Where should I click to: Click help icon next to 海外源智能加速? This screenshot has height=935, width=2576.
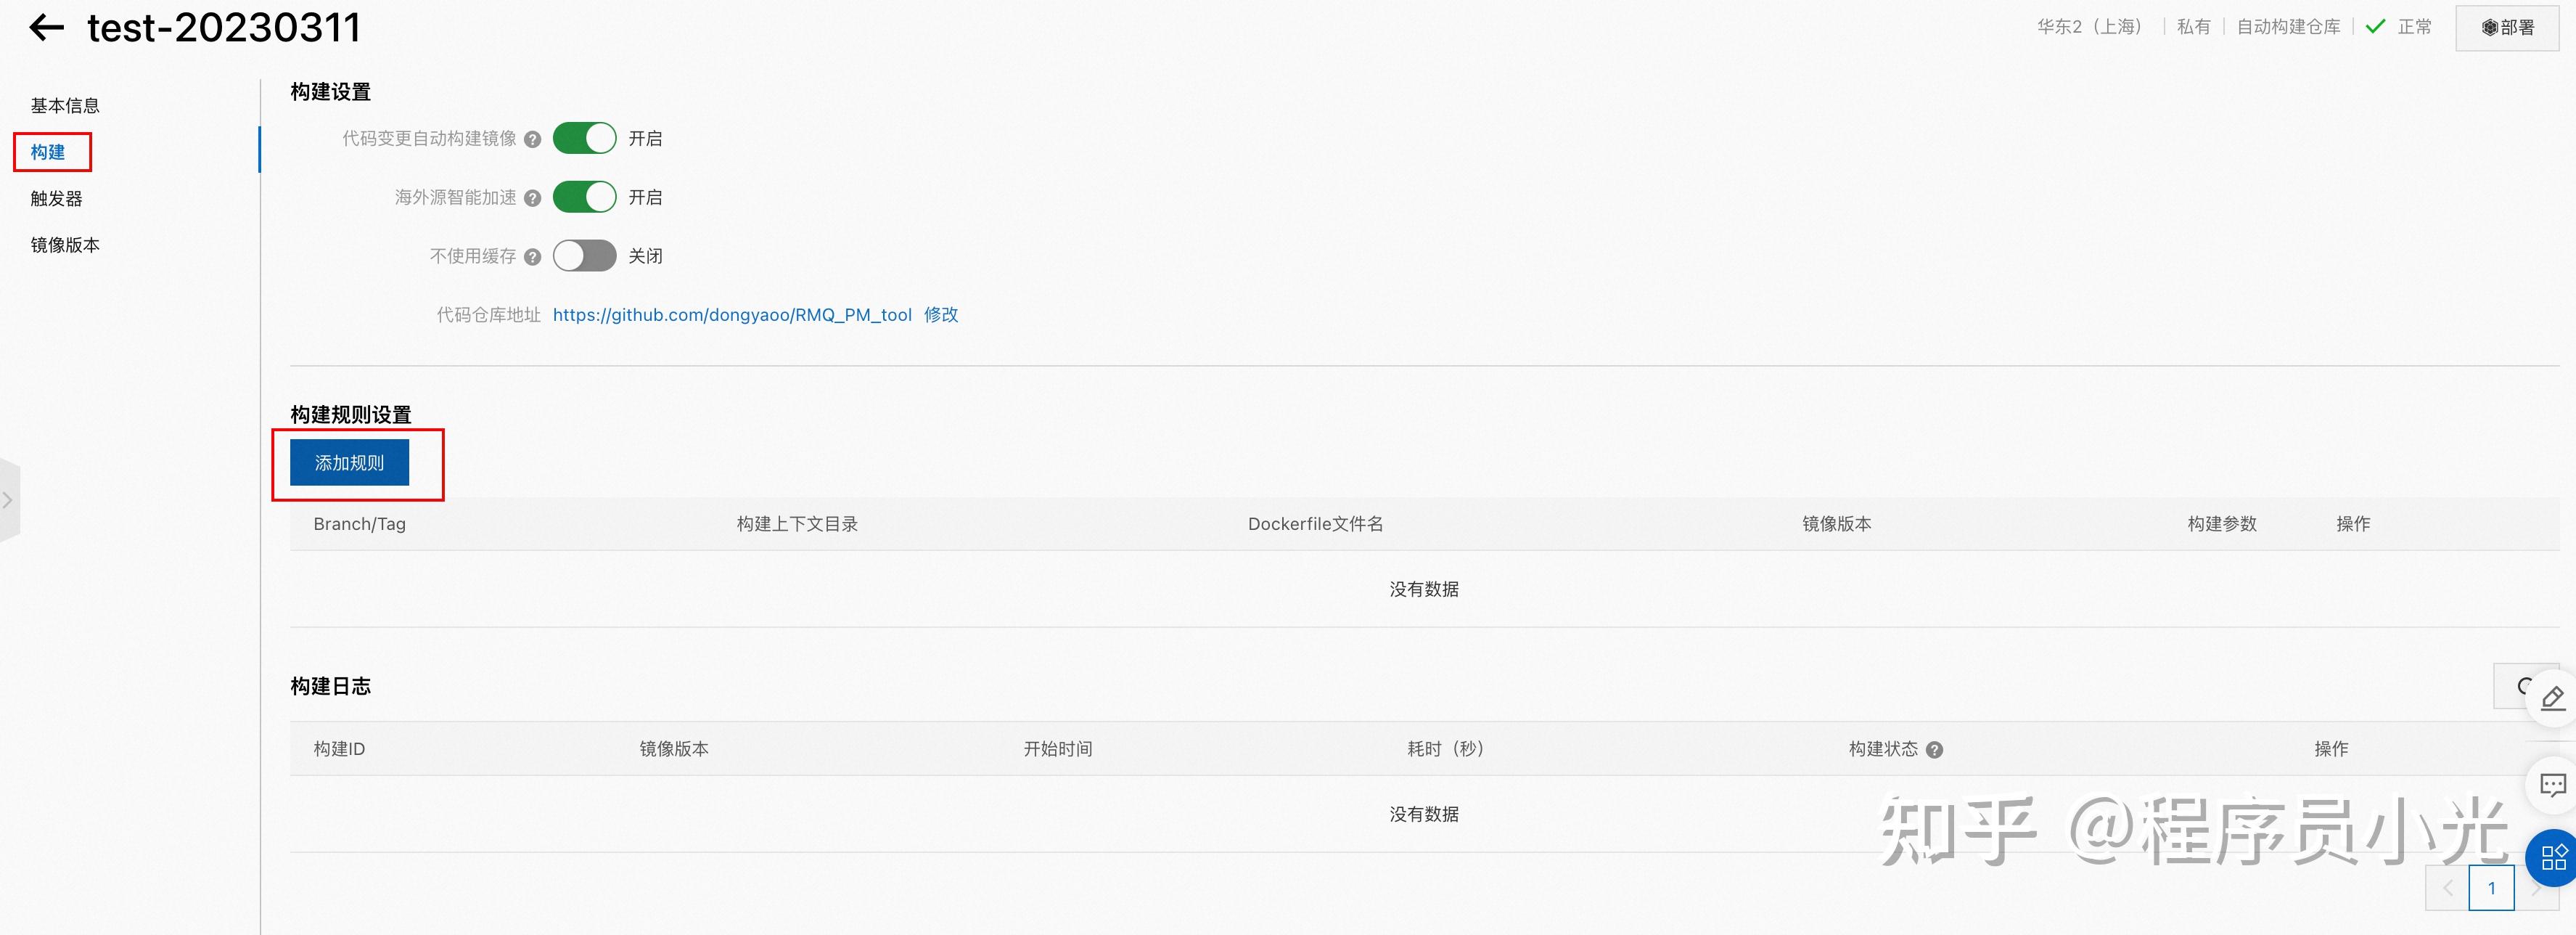tap(533, 199)
